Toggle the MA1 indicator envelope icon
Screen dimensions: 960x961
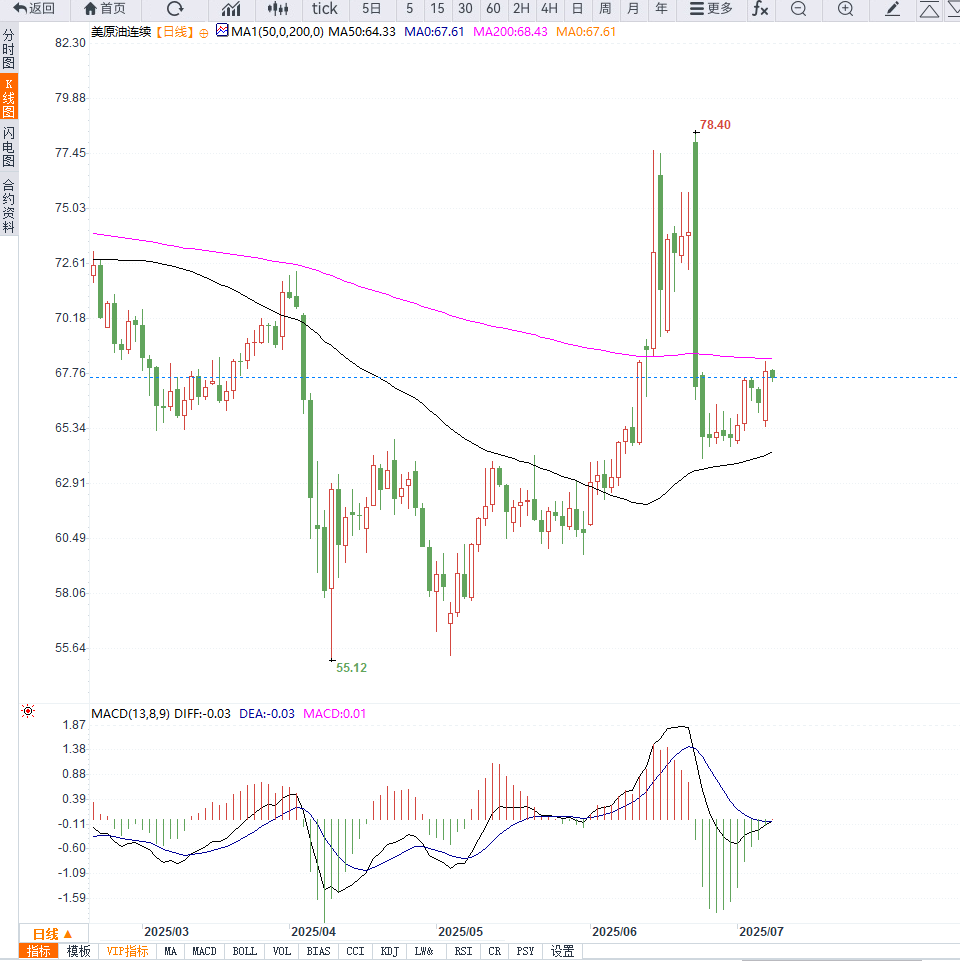[222, 32]
